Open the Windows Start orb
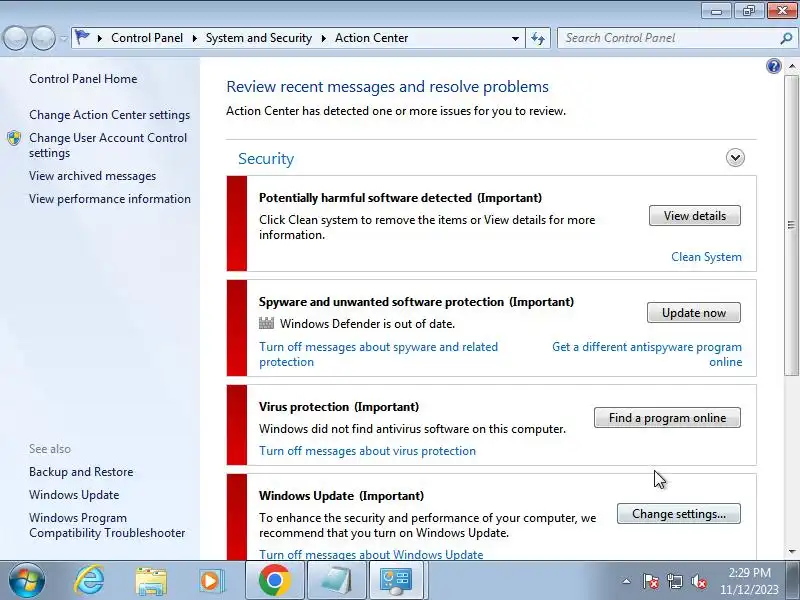Image resolution: width=800 pixels, height=600 pixels. pos(27,580)
